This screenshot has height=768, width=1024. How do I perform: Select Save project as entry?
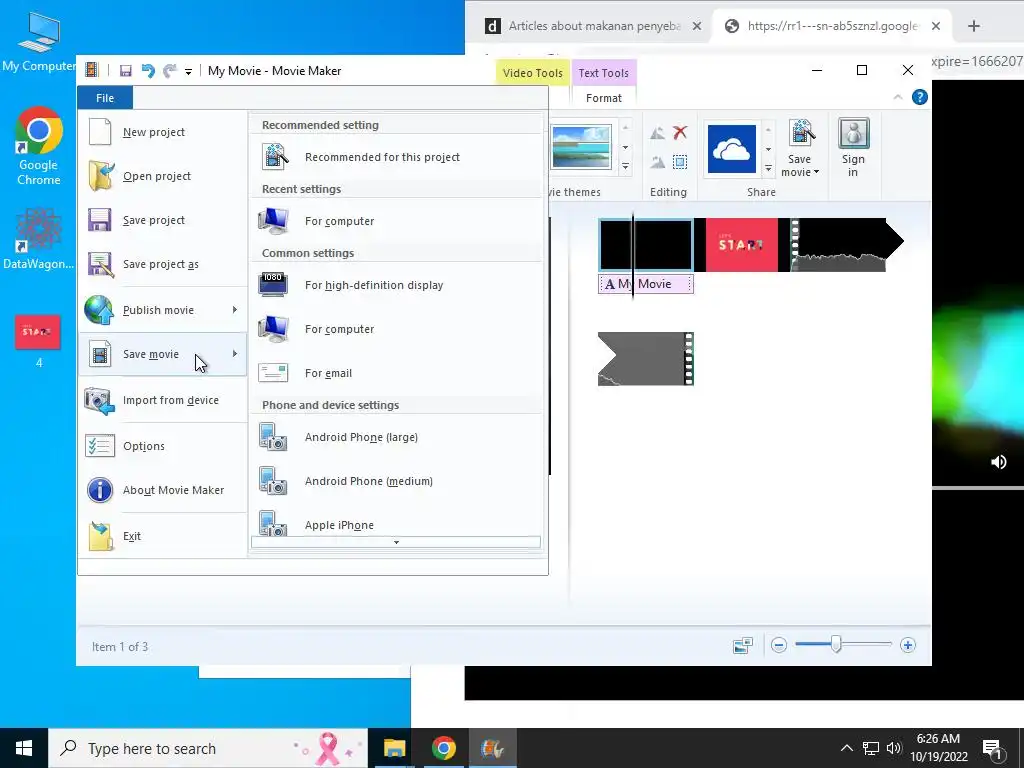click(162, 264)
